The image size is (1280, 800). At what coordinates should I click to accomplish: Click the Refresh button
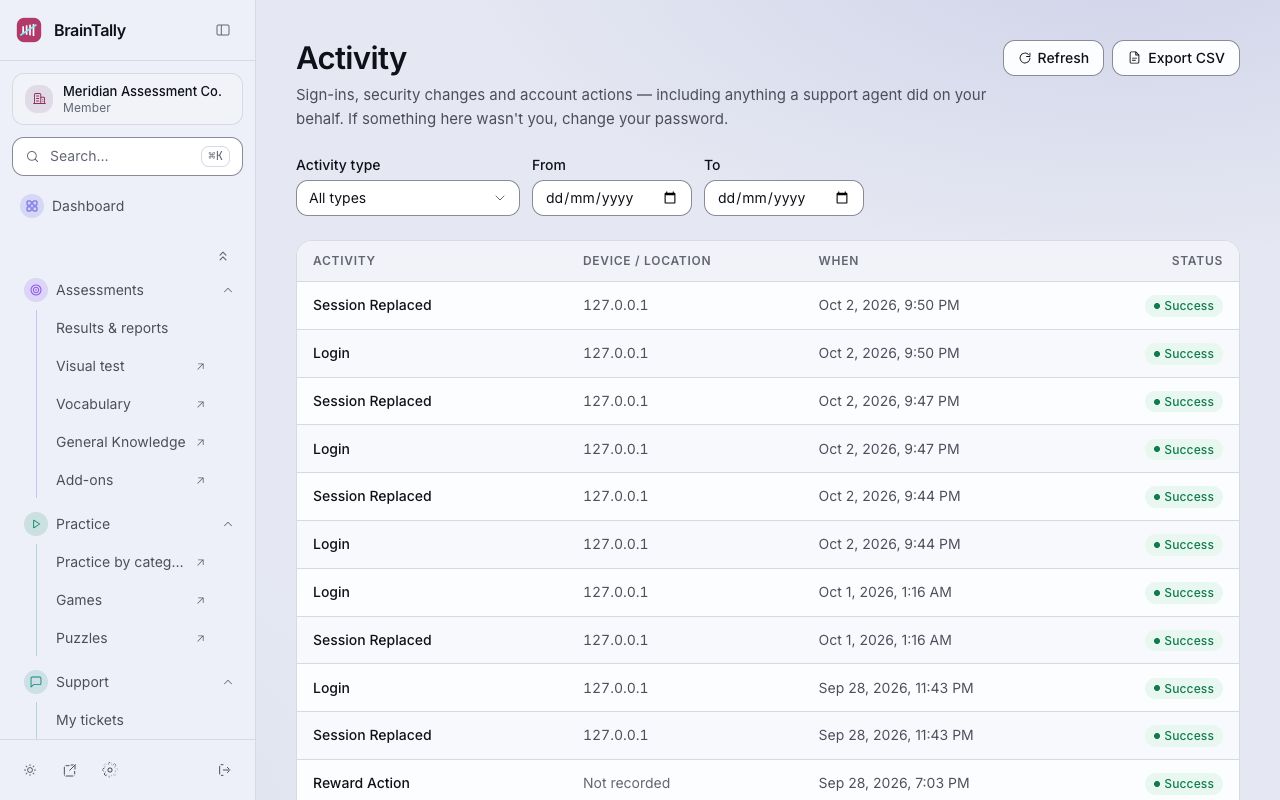click(x=1053, y=58)
